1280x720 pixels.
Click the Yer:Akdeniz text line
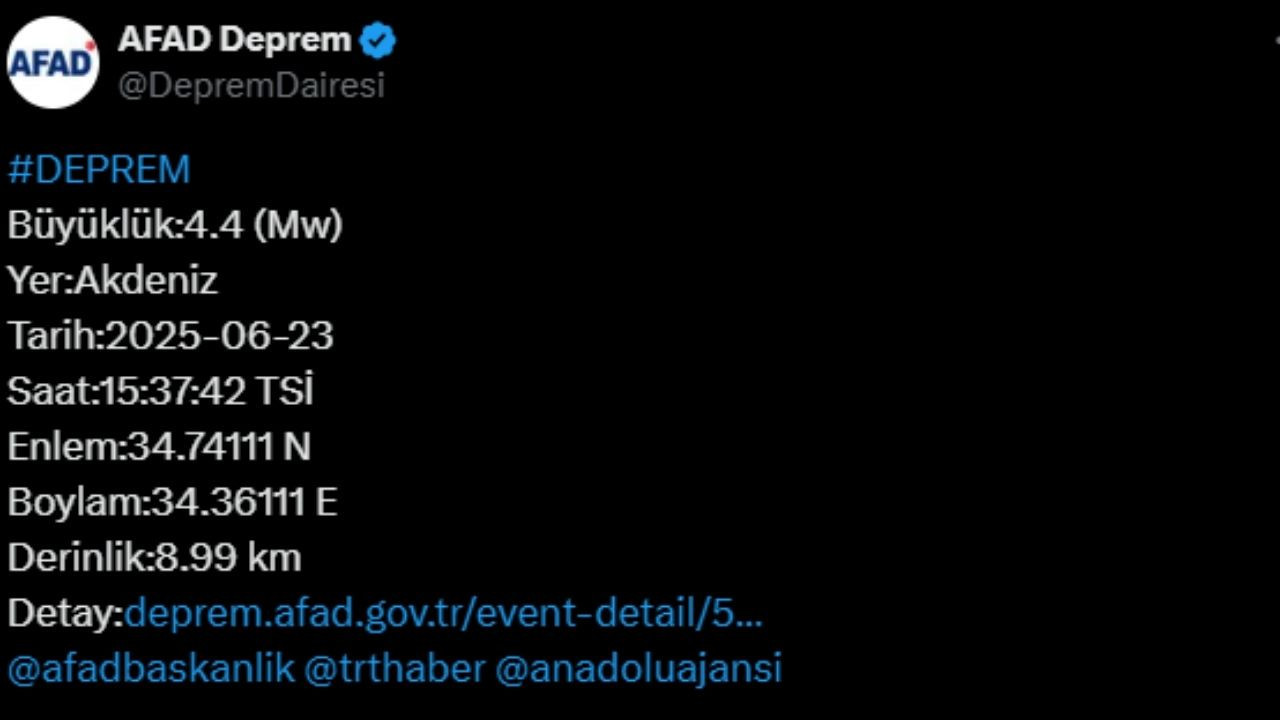tap(112, 280)
